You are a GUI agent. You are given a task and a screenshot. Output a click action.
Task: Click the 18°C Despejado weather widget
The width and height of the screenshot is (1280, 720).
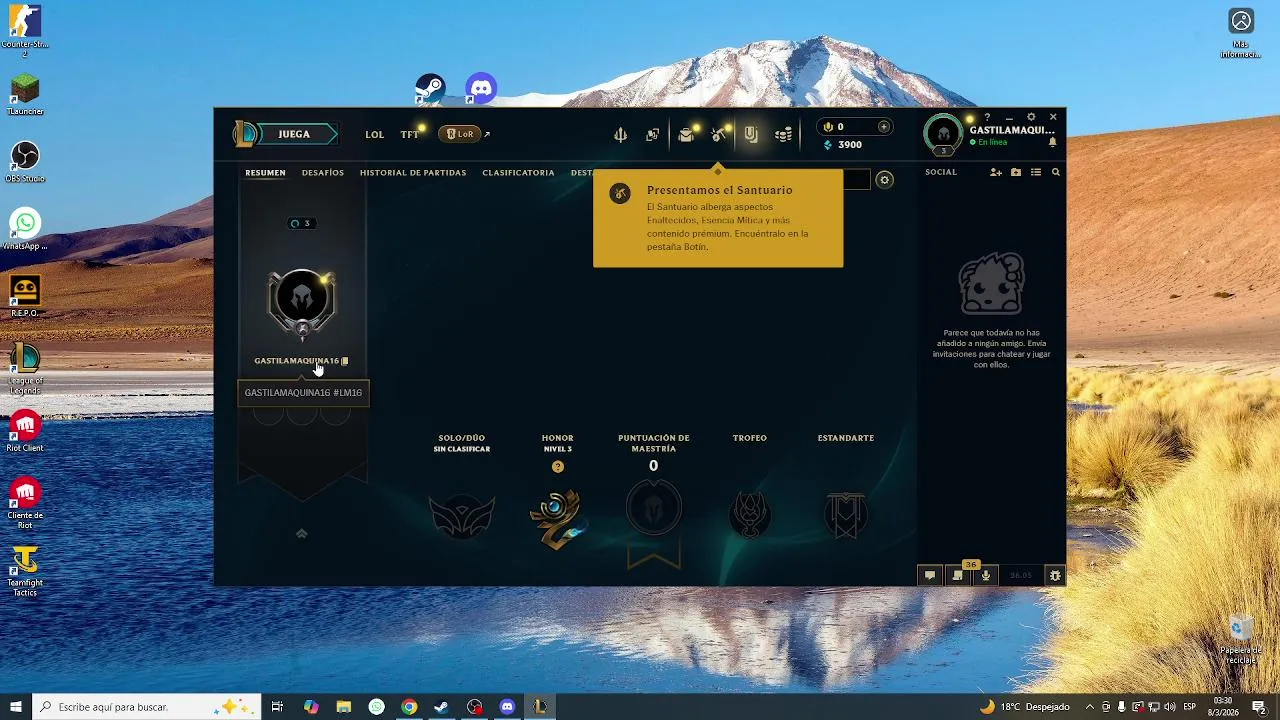point(1025,707)
